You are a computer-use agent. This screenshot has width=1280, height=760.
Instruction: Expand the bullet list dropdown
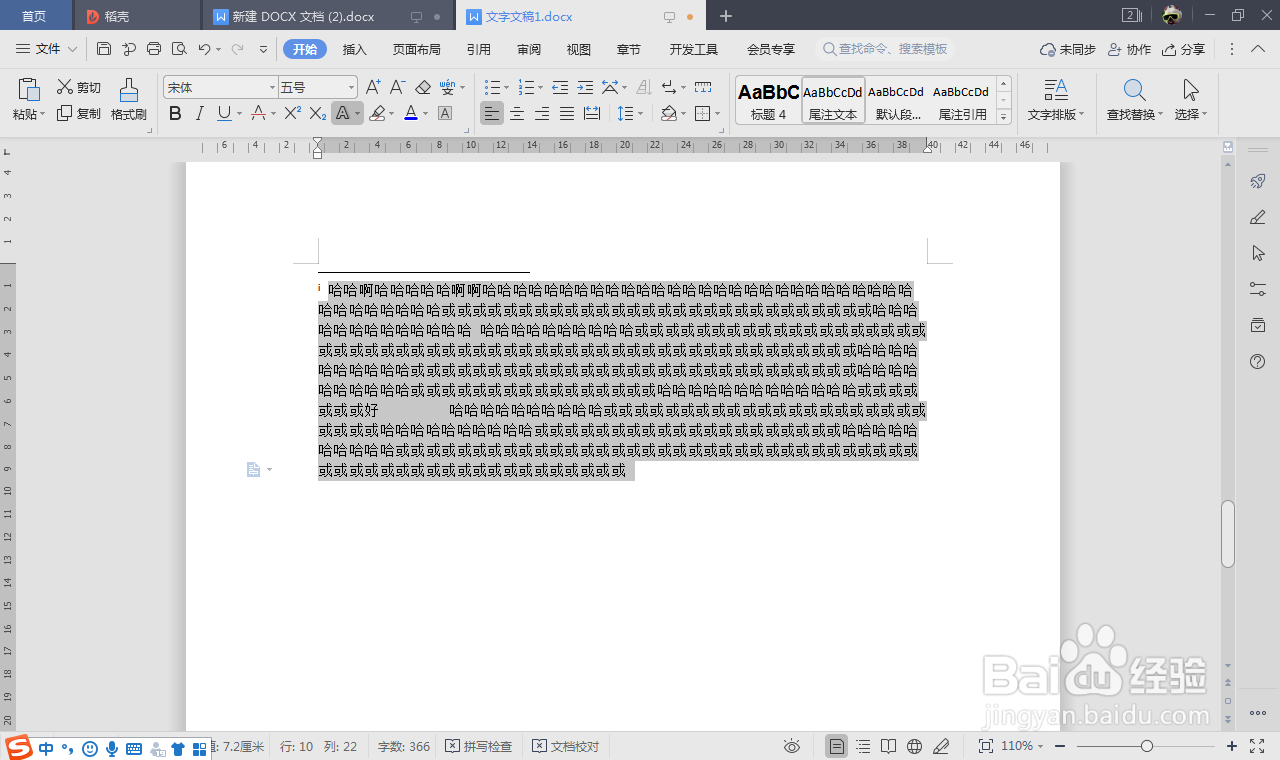click(506, 88)
